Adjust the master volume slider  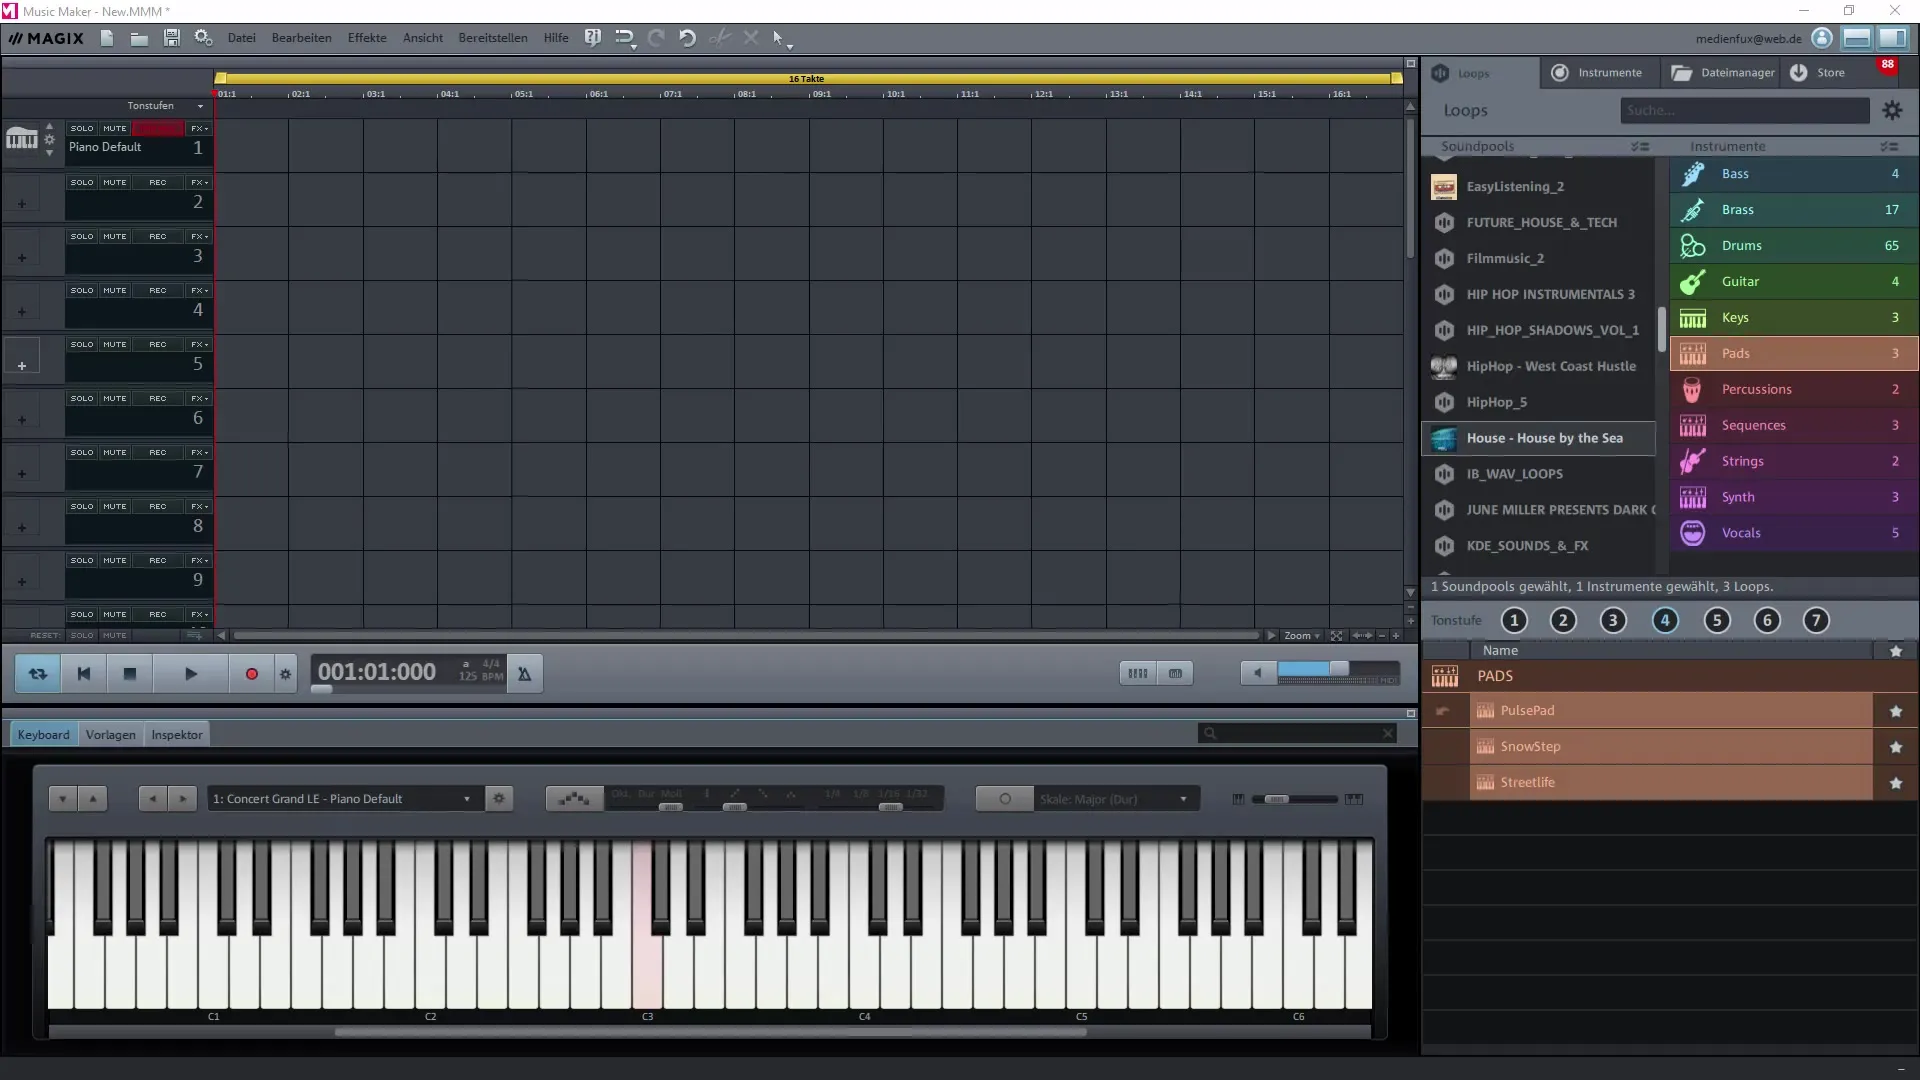click(x=1338, y=669)
